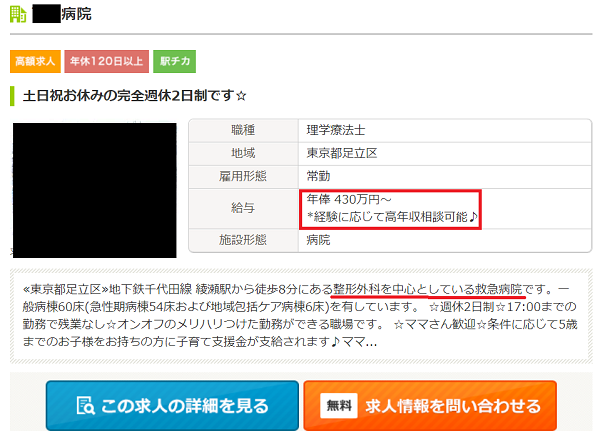Click the 土日祝お休みの完全週休2日制です headline

(x=134, y=96)
